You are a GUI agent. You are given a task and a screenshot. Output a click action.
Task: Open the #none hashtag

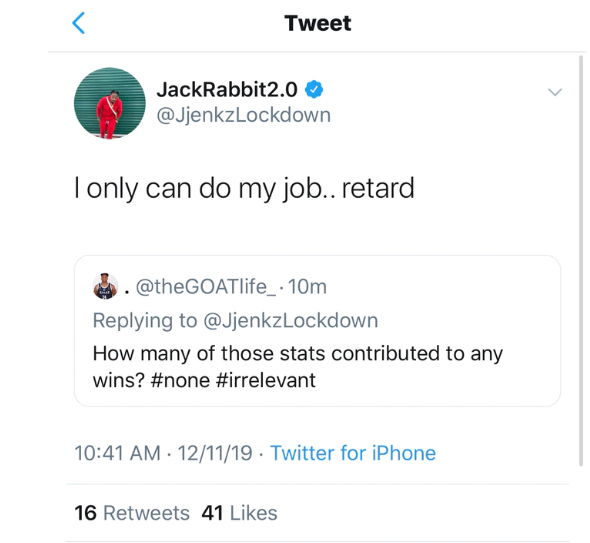[180, 380]
